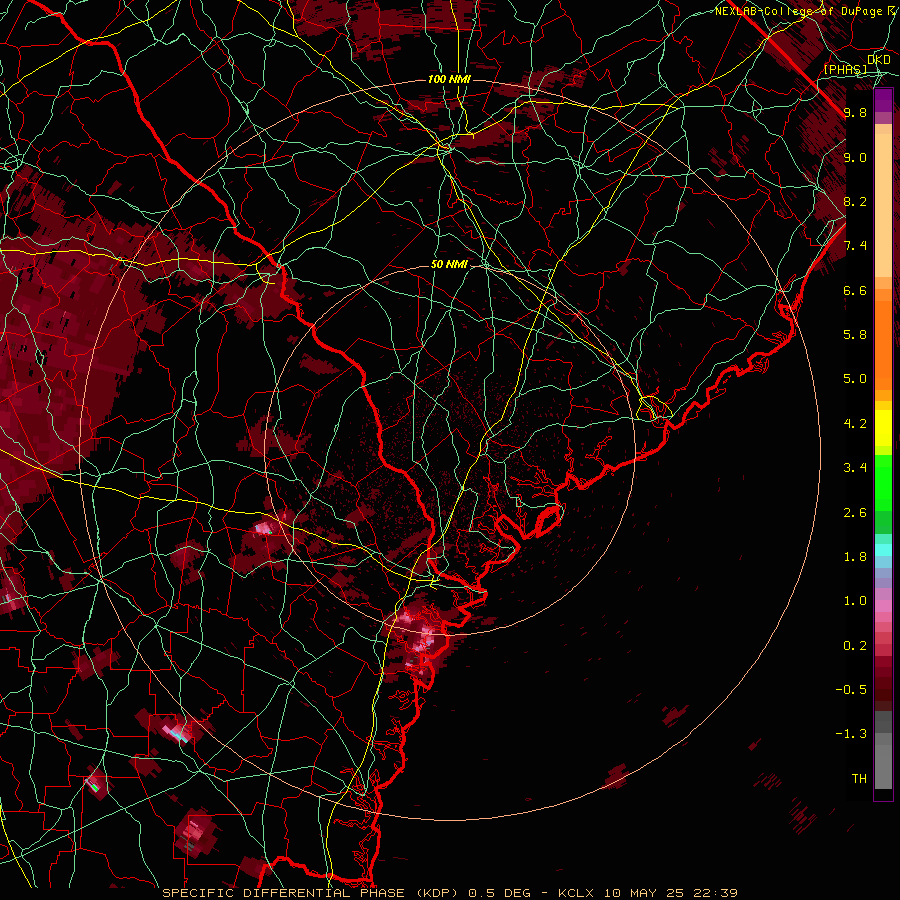Click the 50 NMI range ring label
This screenshot has height=900, width=900.
(x=449, y=264)
